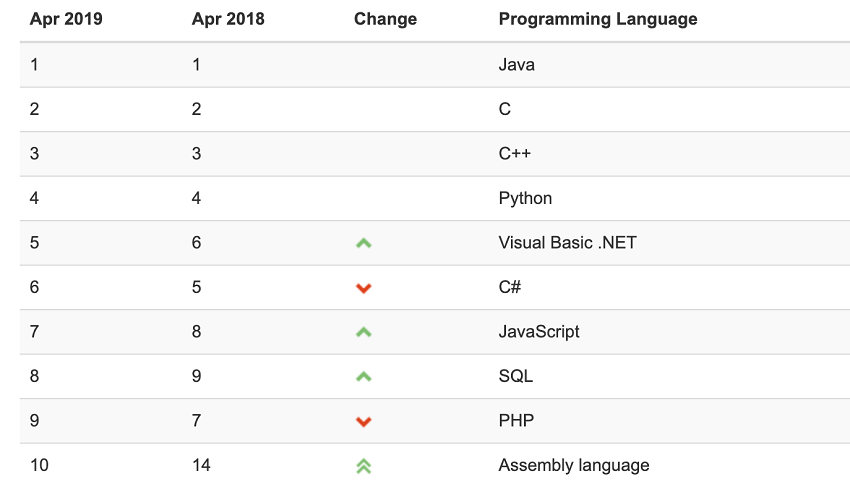850x487 pixels.
Task: Click the red down arrow beside C#
Action: point(364,288)
